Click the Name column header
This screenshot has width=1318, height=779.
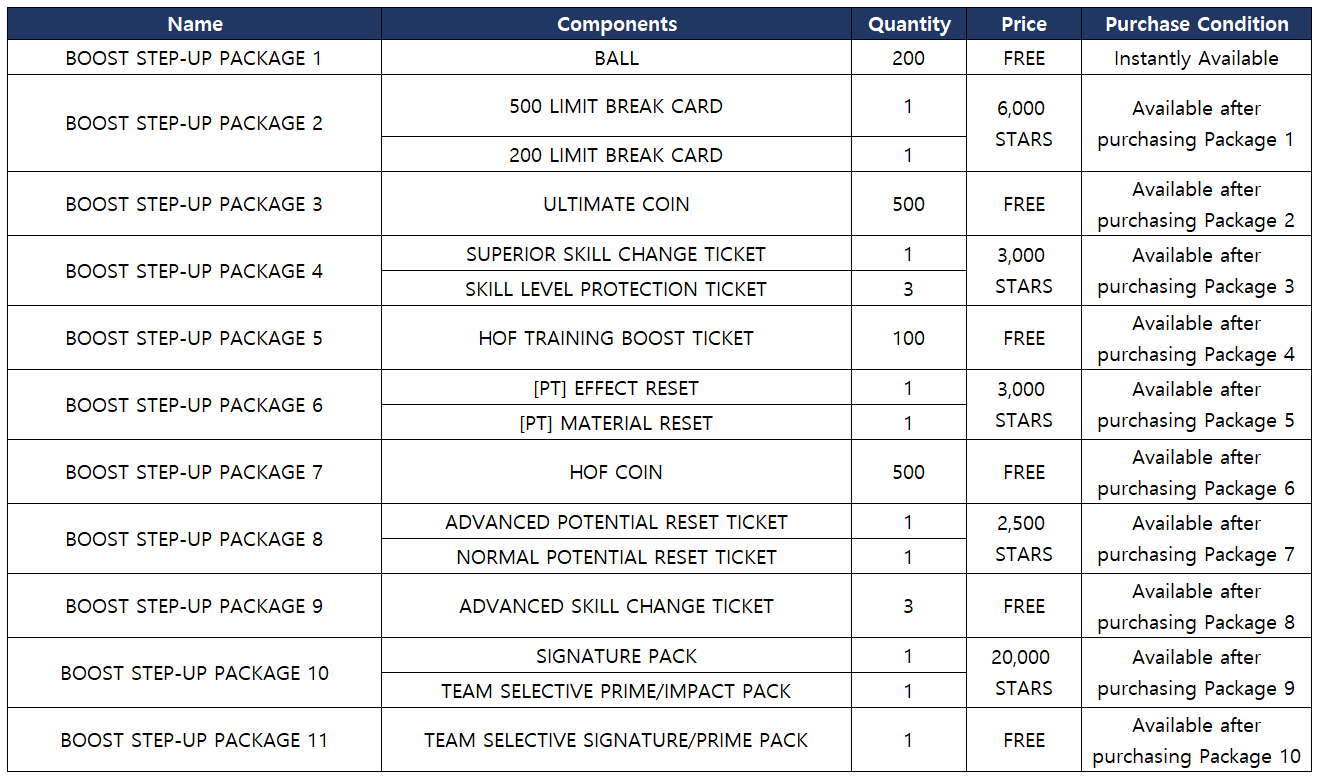[194, 24]
